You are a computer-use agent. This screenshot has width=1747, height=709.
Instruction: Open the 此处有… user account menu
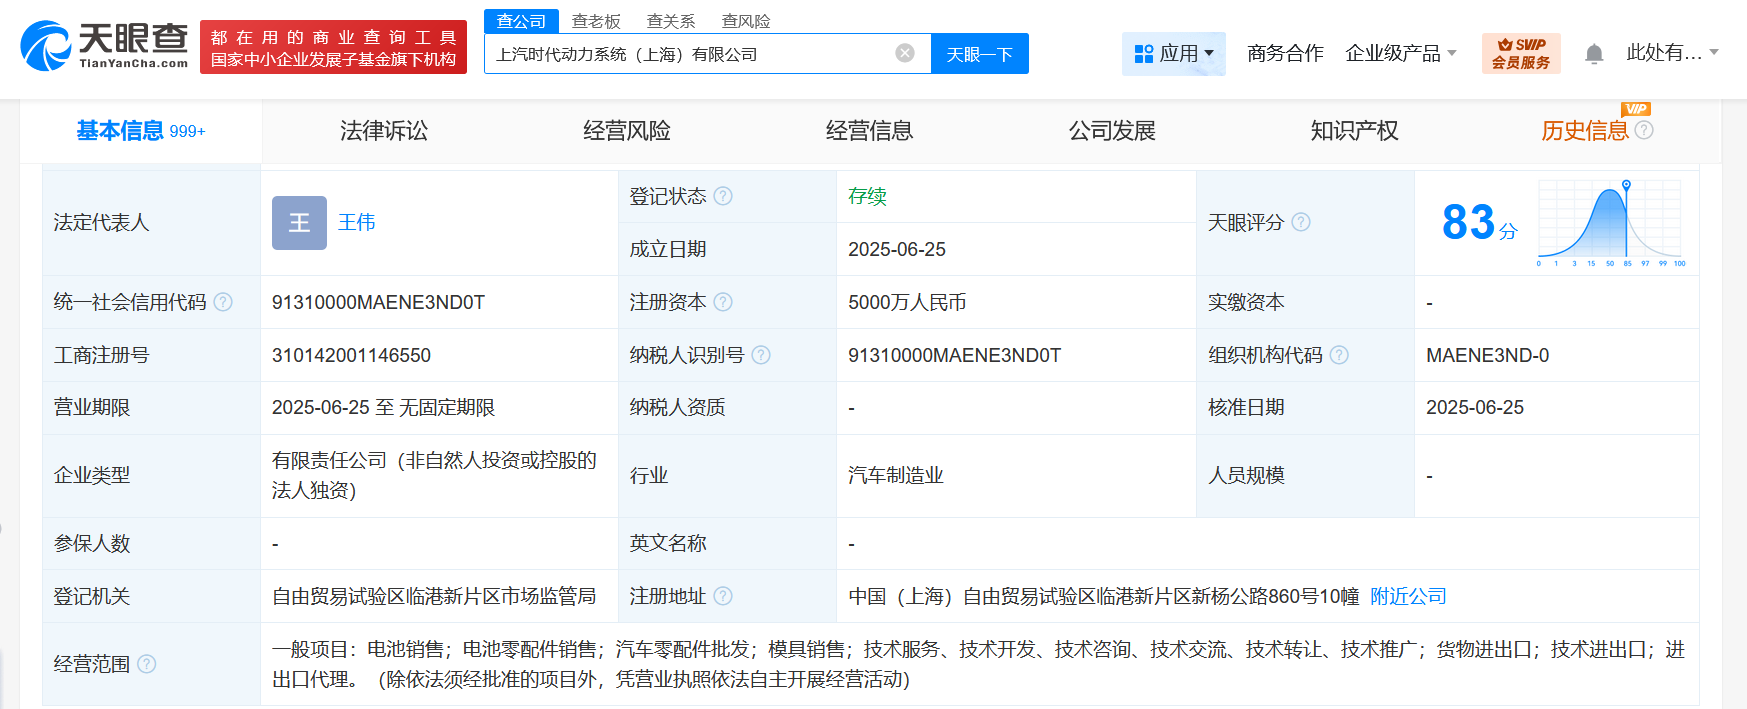click(x=1672, y=53)
